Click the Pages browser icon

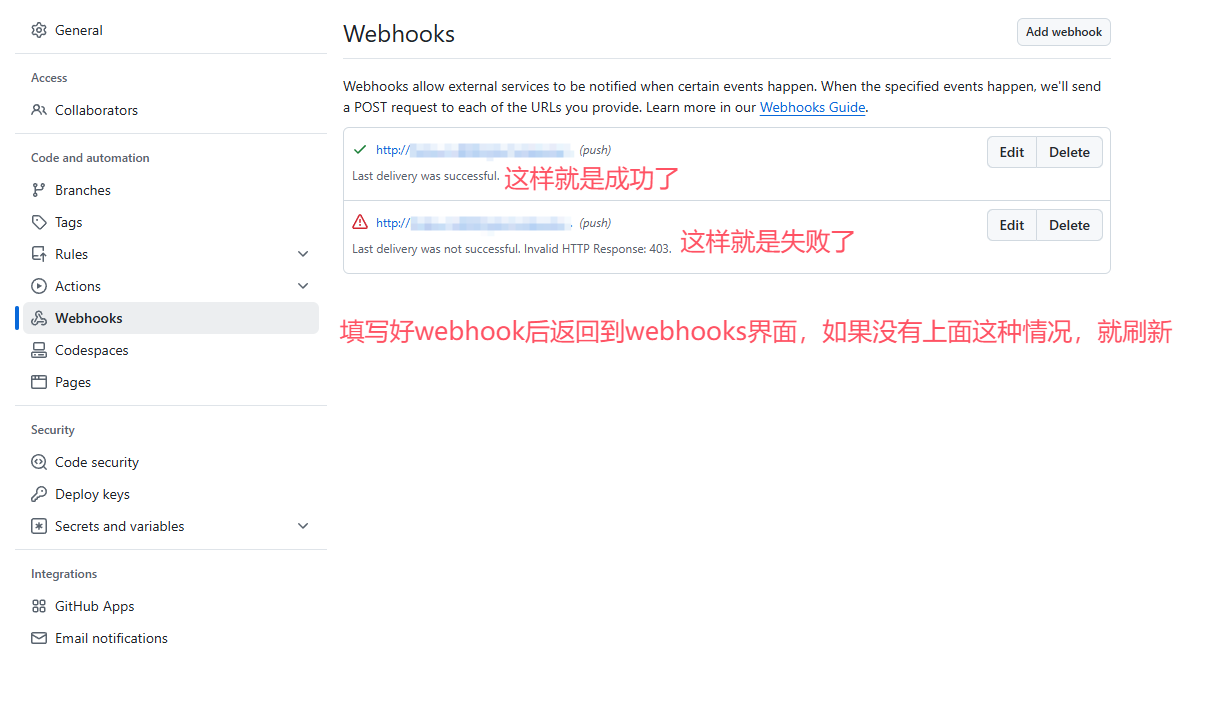pyautogui.click(x=39, y=382)
